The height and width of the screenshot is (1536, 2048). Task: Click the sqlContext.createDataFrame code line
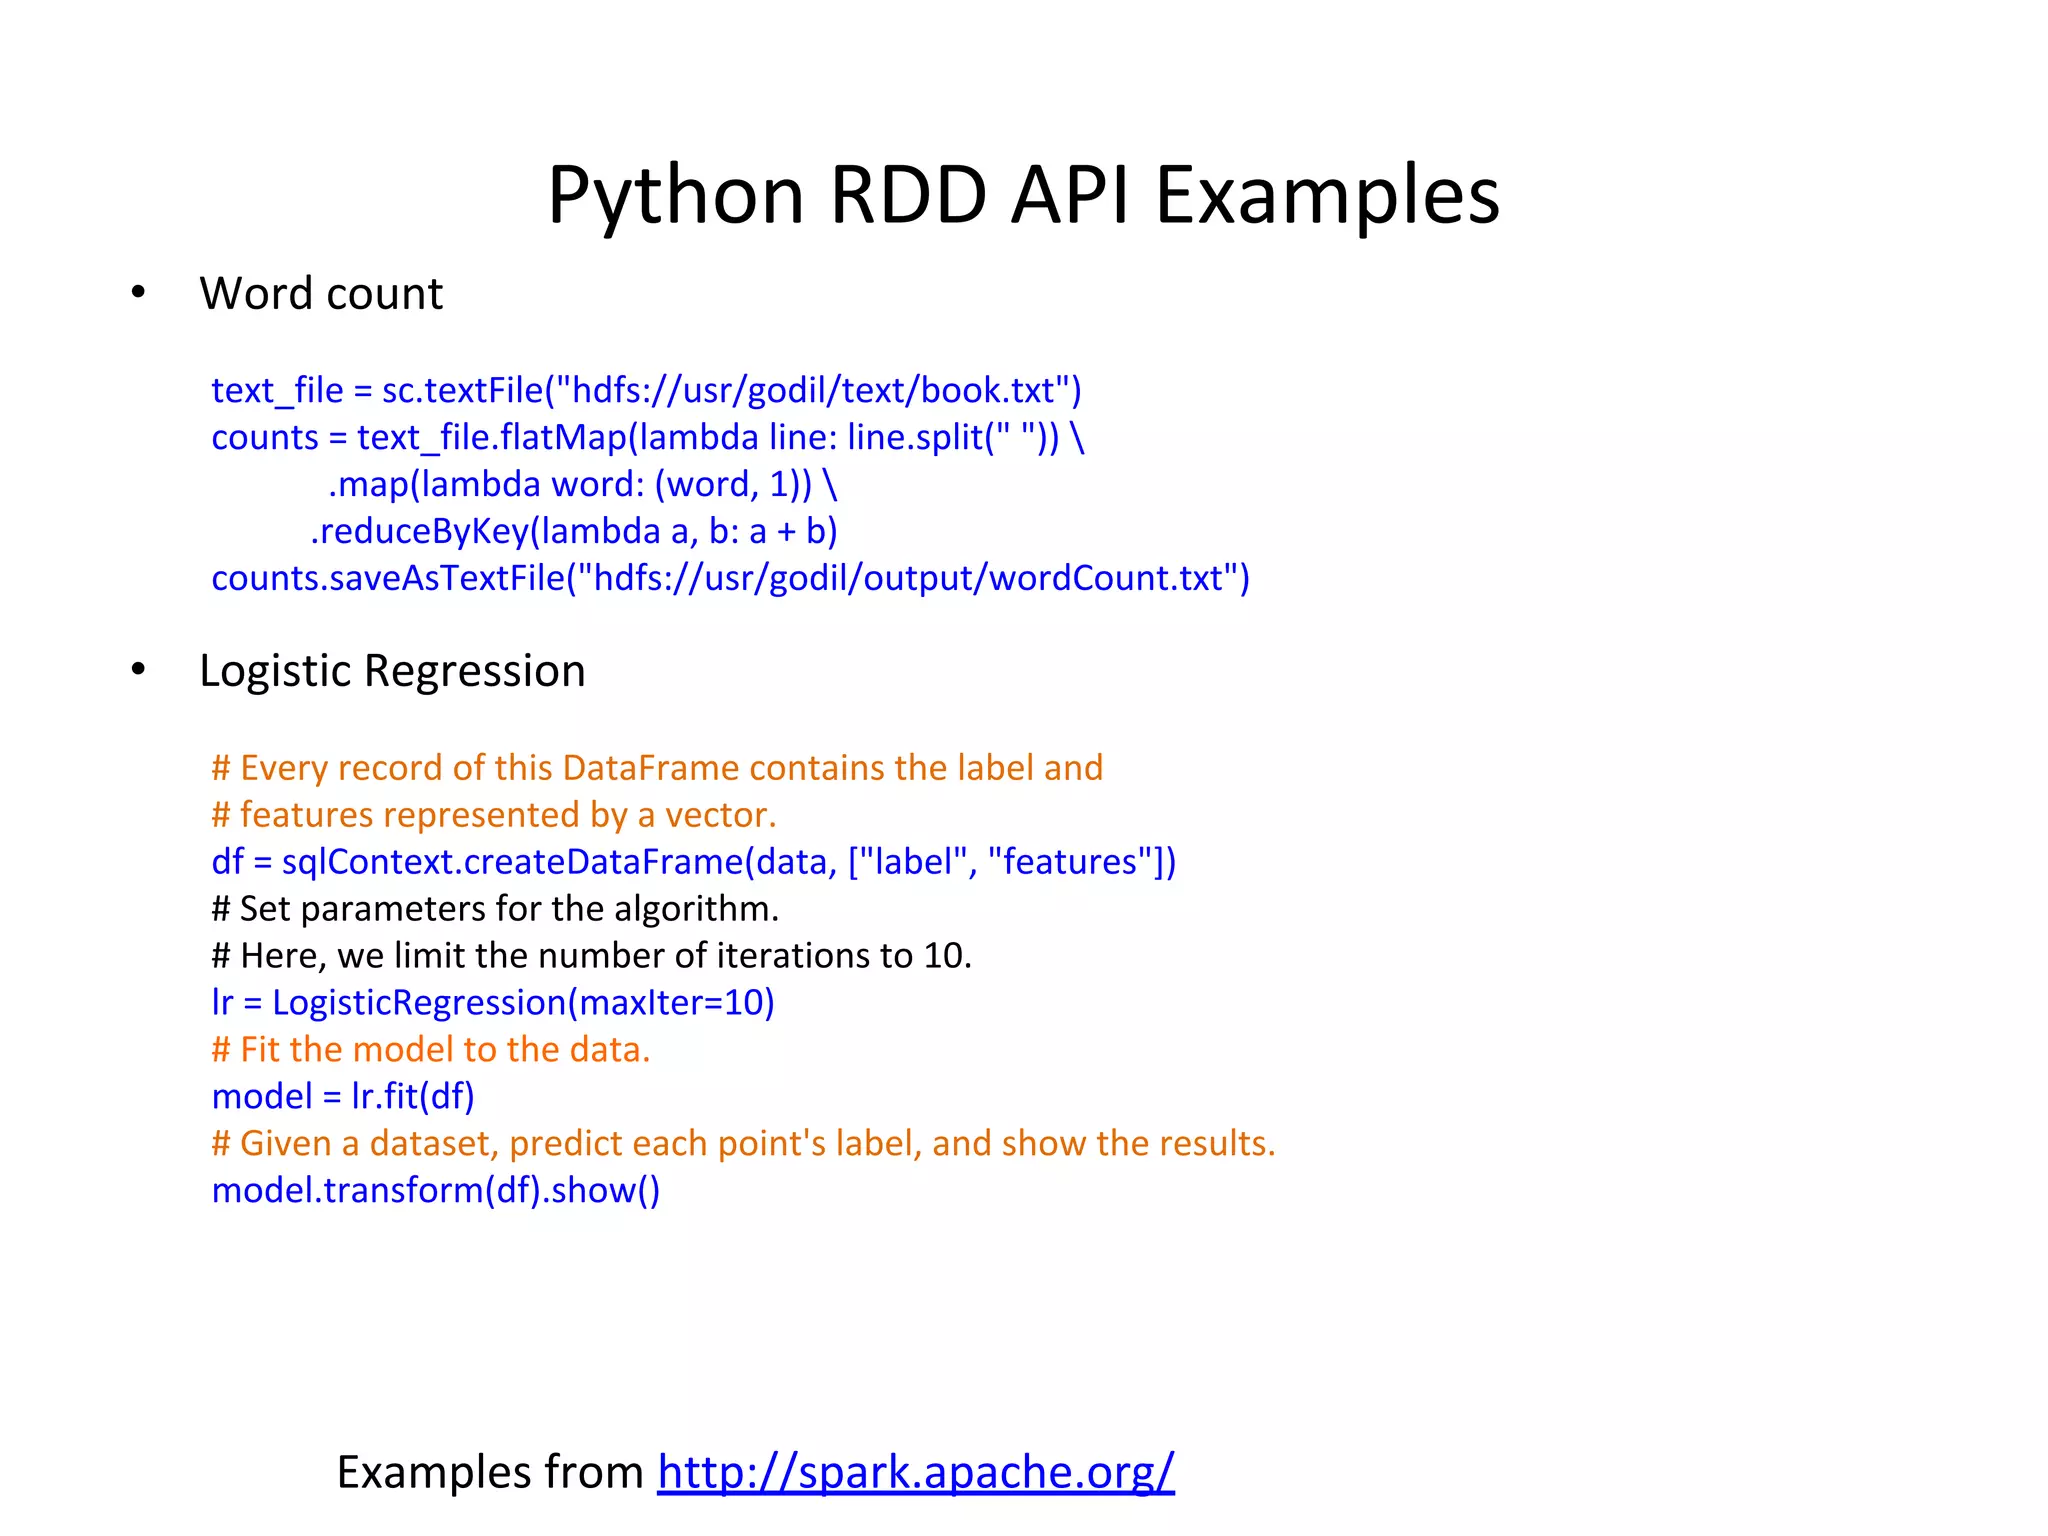693,862
